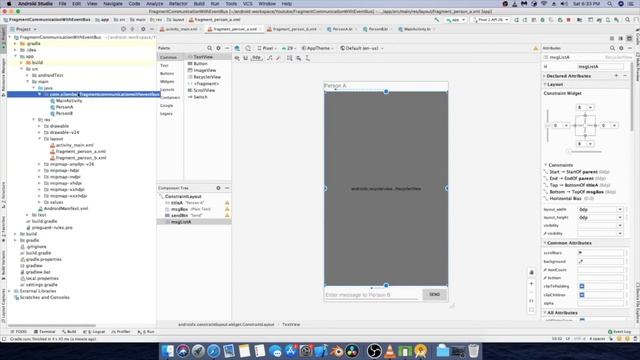Screen dimensions: 640x360
Task: Open Search Everywhere magnifier in main toolbar
Action: tap(628, 20)
